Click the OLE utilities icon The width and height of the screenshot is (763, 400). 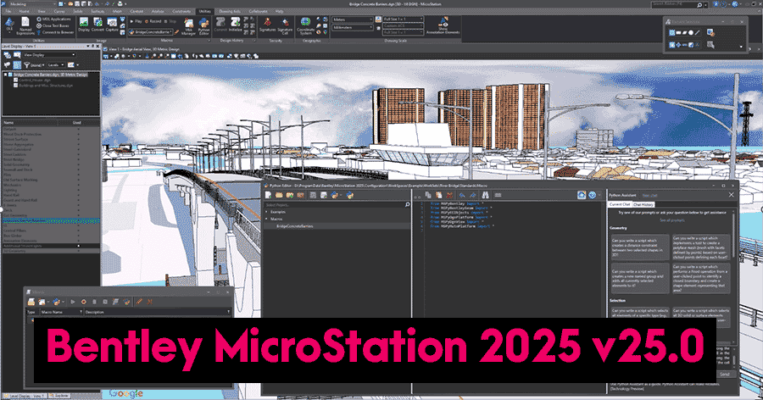pyautogui.click(x=9, y=25)
